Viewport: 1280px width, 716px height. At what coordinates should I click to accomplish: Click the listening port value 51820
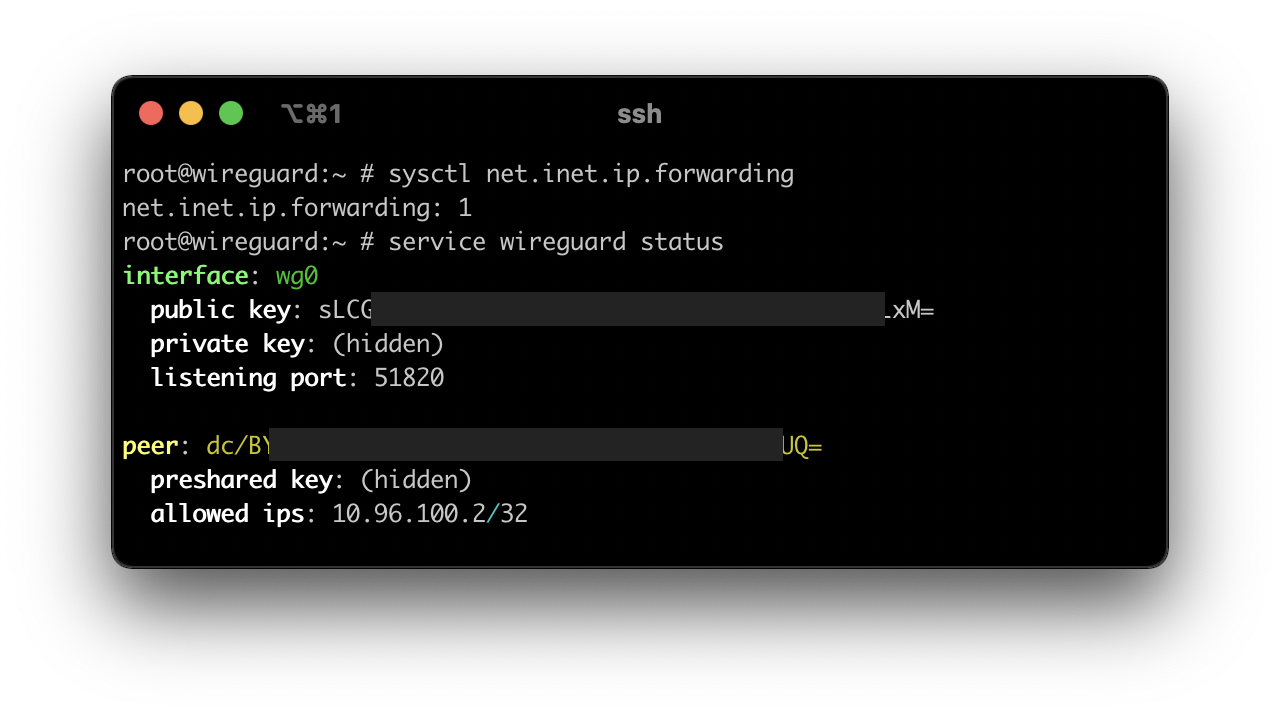pos(409,378)
